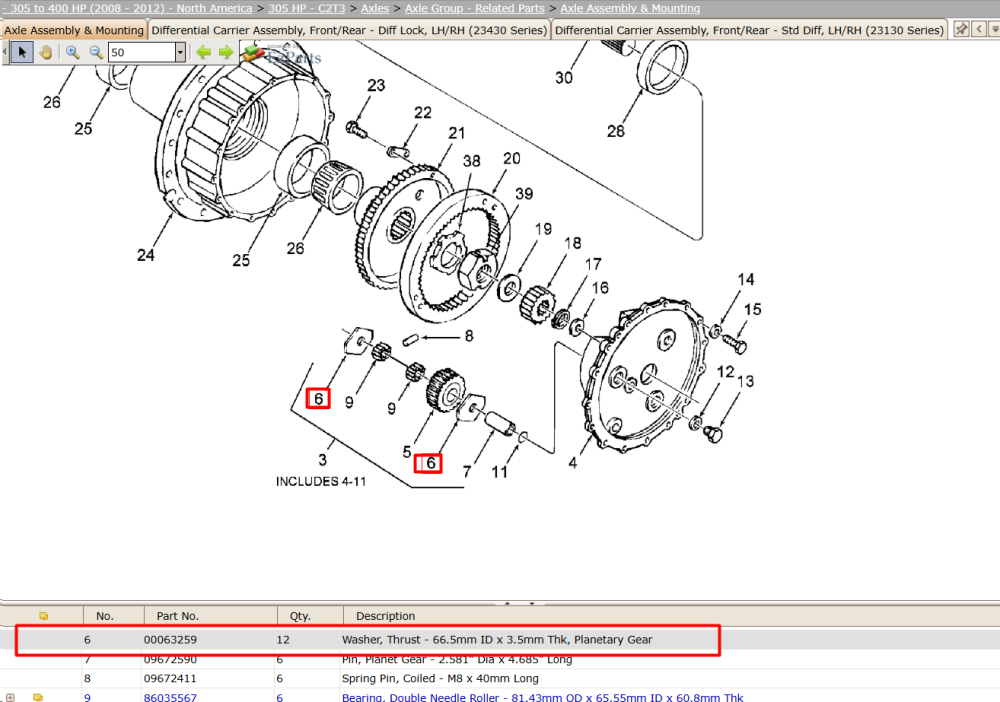This screenshot has height=702, width=1000.
Task: Select the pointer arrow tool
Action: pyautogui.click(x=22, y=52)
